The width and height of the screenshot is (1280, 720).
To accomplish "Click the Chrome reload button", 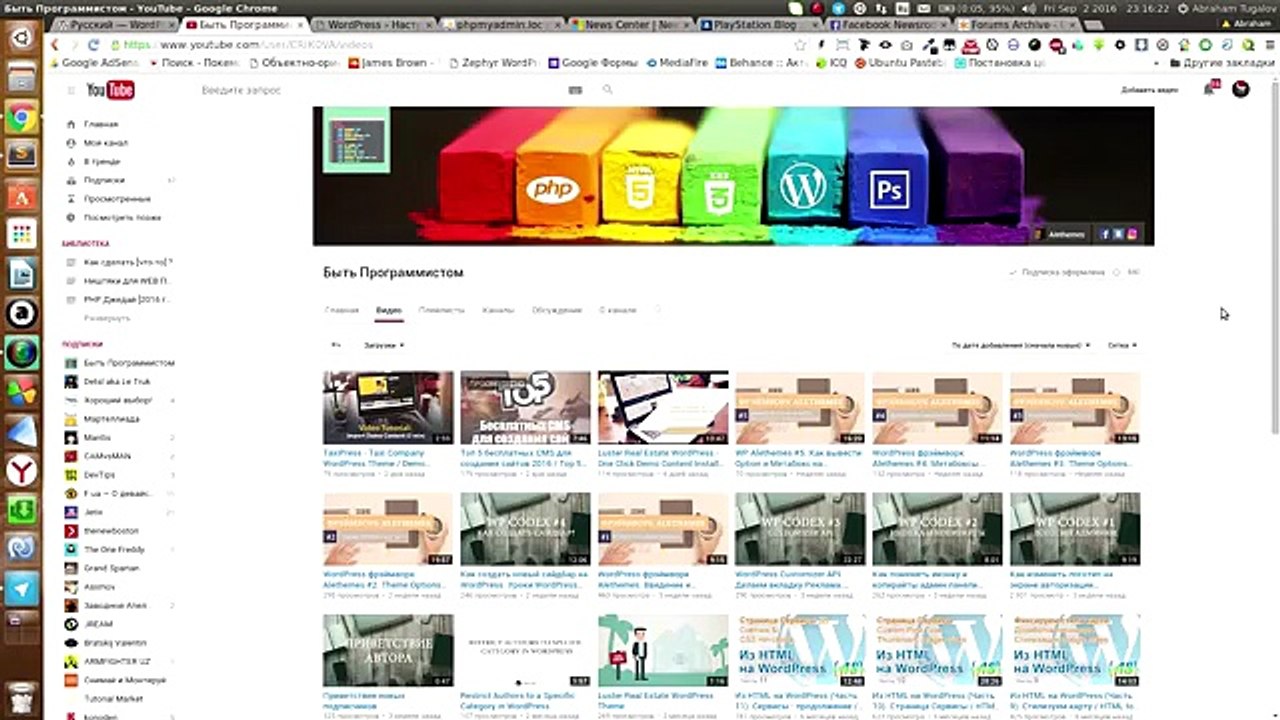I will (93, 45).
